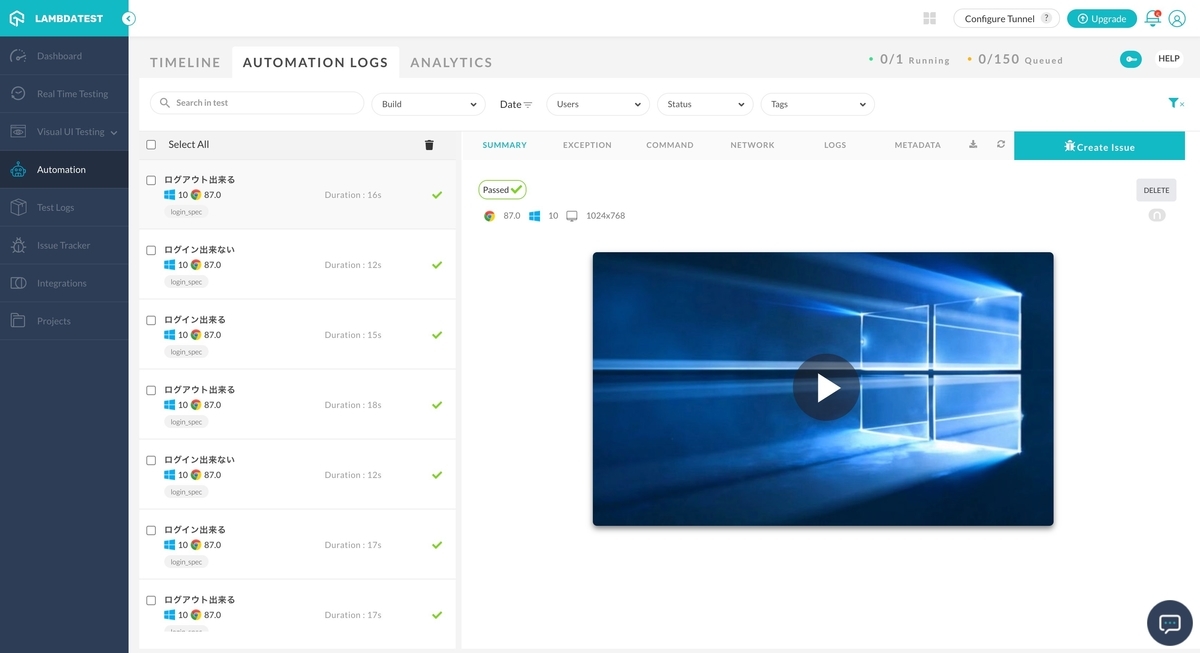The width and height of the screenshot is (1200, 653).
Task: Click the LambdaTest logo
Action: [x=56, y=18]
